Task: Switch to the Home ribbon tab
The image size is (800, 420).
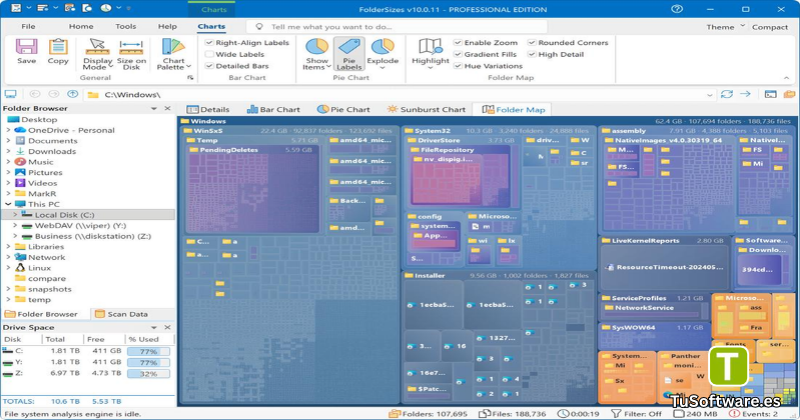Action: [x=81, y=26]
